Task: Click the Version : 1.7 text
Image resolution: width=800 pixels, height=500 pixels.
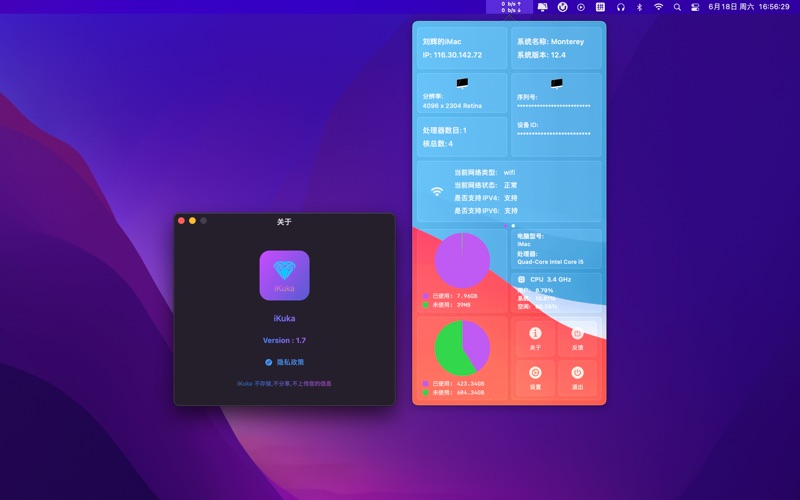Action: point(284,340)
